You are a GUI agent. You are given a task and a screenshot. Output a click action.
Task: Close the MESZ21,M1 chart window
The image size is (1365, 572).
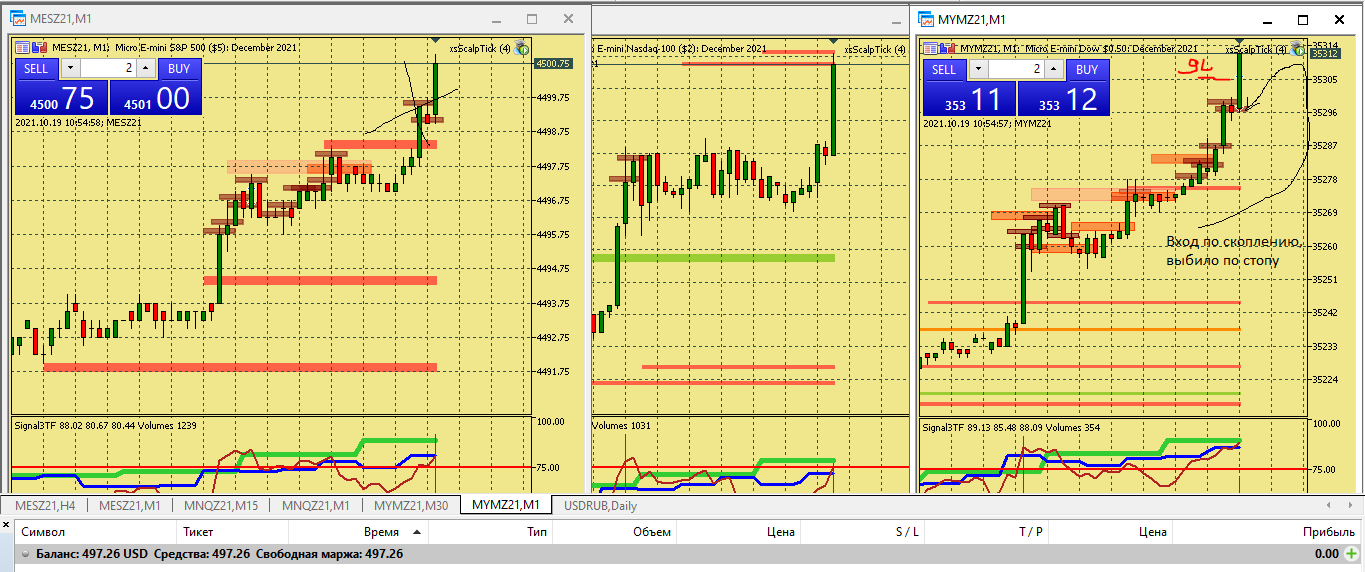point(568,19)
